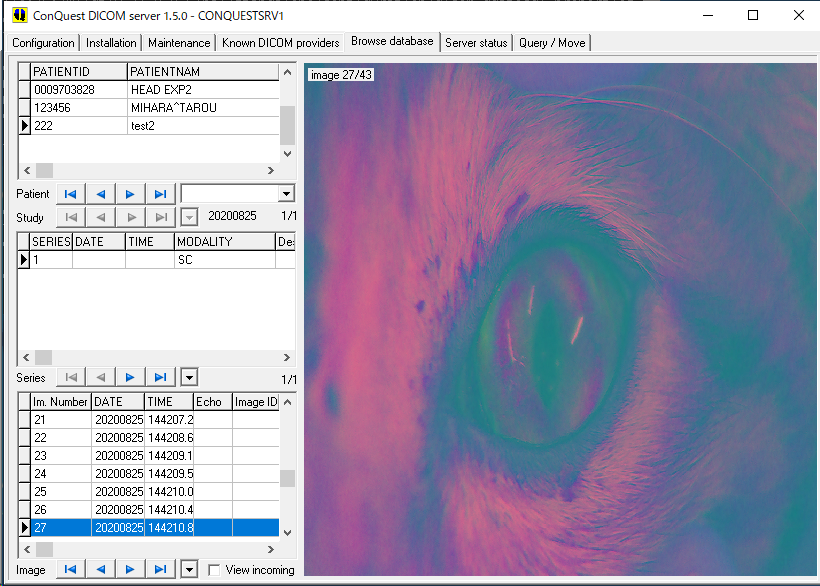Click the image list scroll down arrow
Image resolution: width=820 pixels, height=586 pixels.
(x=287, y=533)
